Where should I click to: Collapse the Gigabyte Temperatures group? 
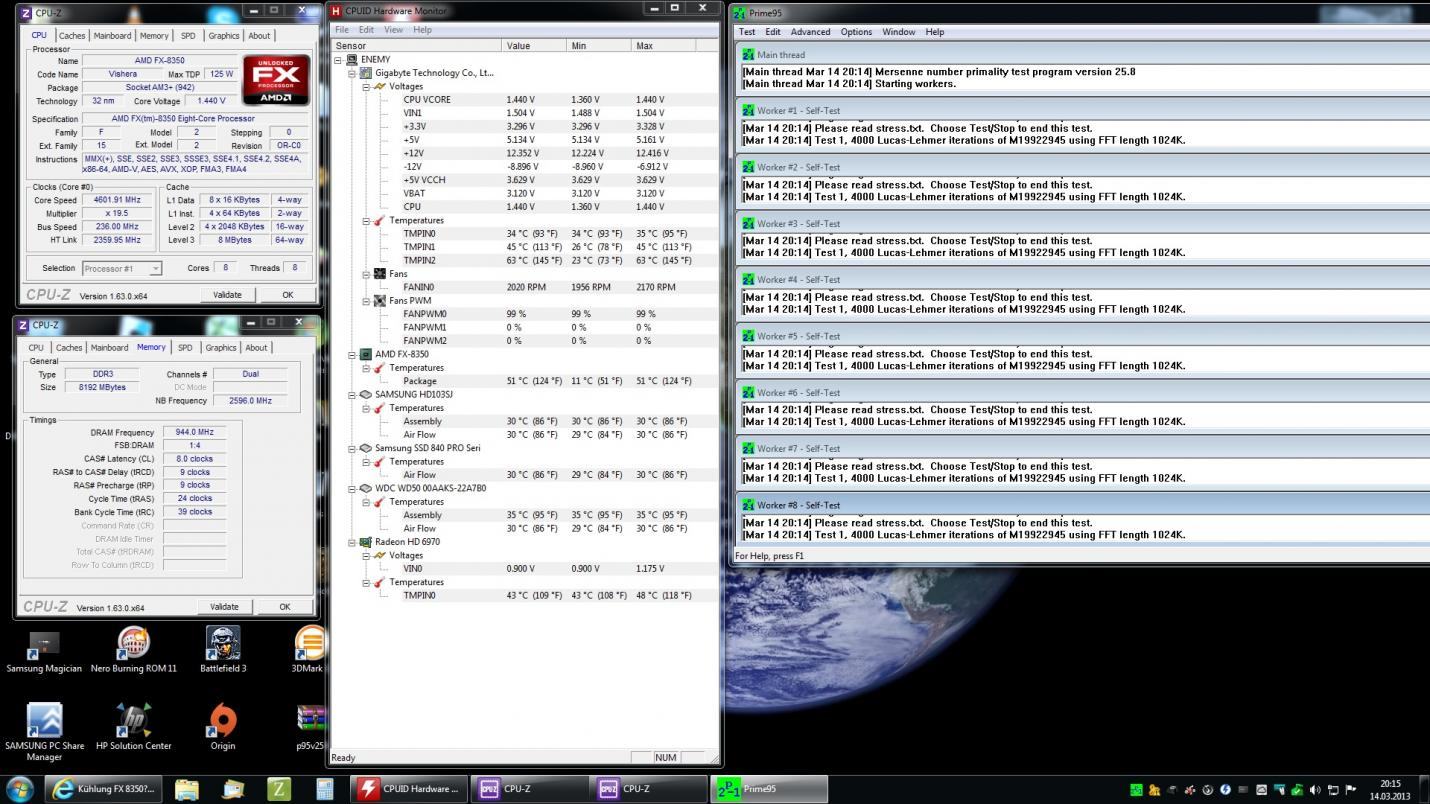366,221
